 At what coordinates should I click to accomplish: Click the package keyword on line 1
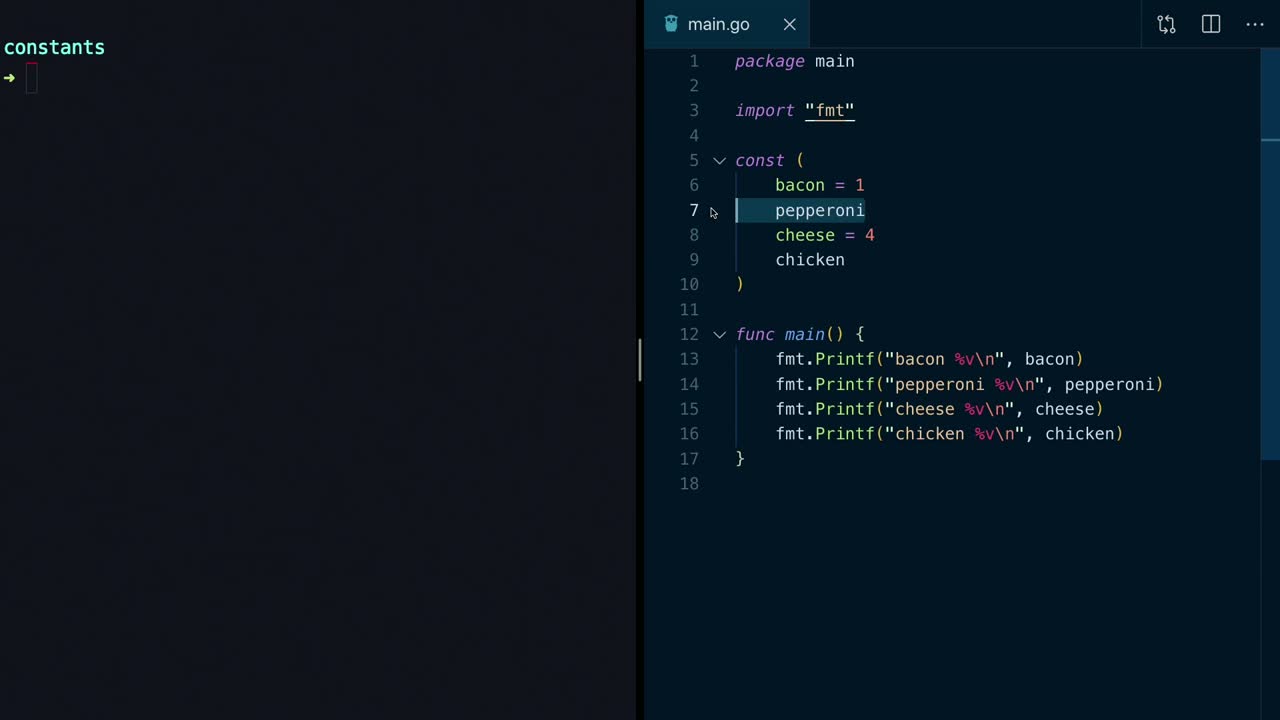[x=769, y=62]
